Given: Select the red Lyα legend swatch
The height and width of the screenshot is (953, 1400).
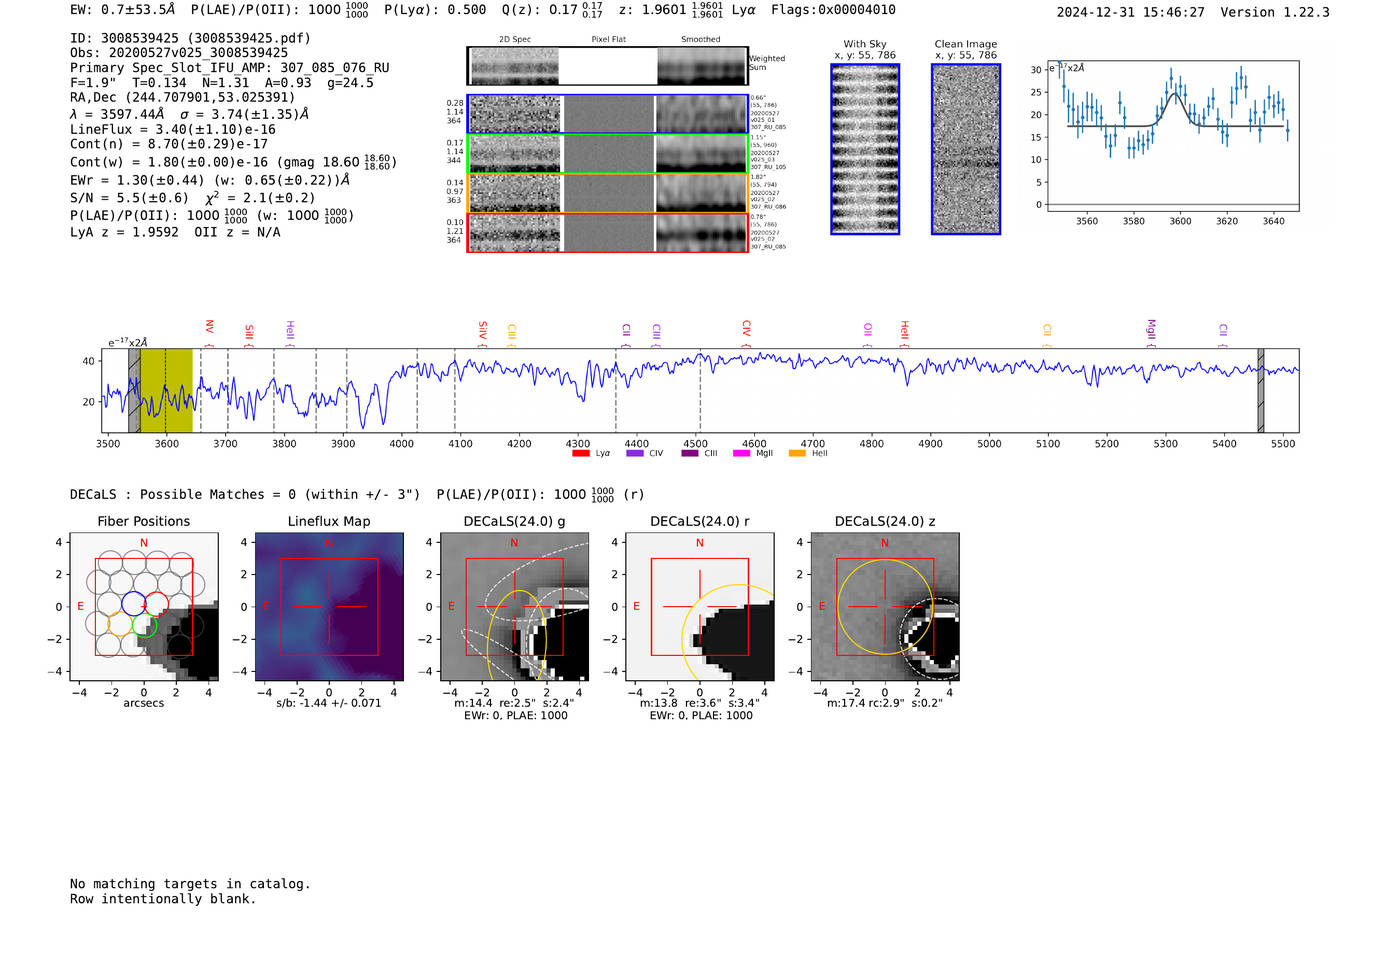Looking at the screenshot, I should pyautogui.click(x=580, y=454).
